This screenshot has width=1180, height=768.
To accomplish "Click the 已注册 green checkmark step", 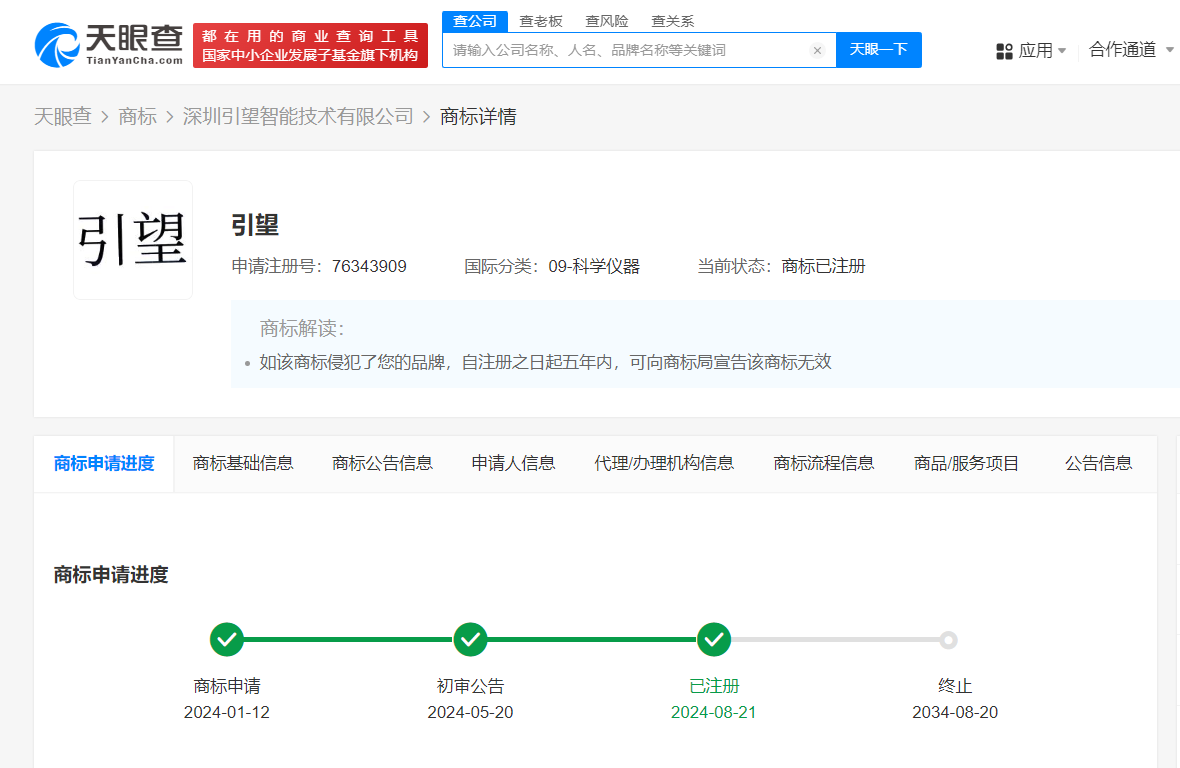I will (713, 639).
